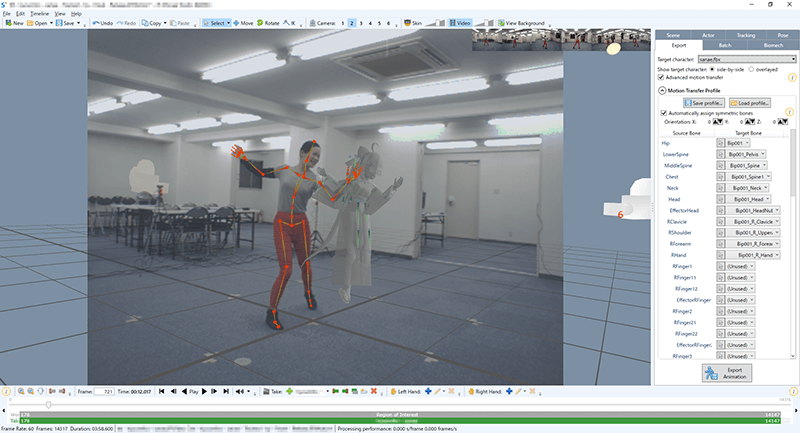Screen dimensions: 800x433
Task: Switch to the Tracking tab
Action: click(x=745, y=35)
